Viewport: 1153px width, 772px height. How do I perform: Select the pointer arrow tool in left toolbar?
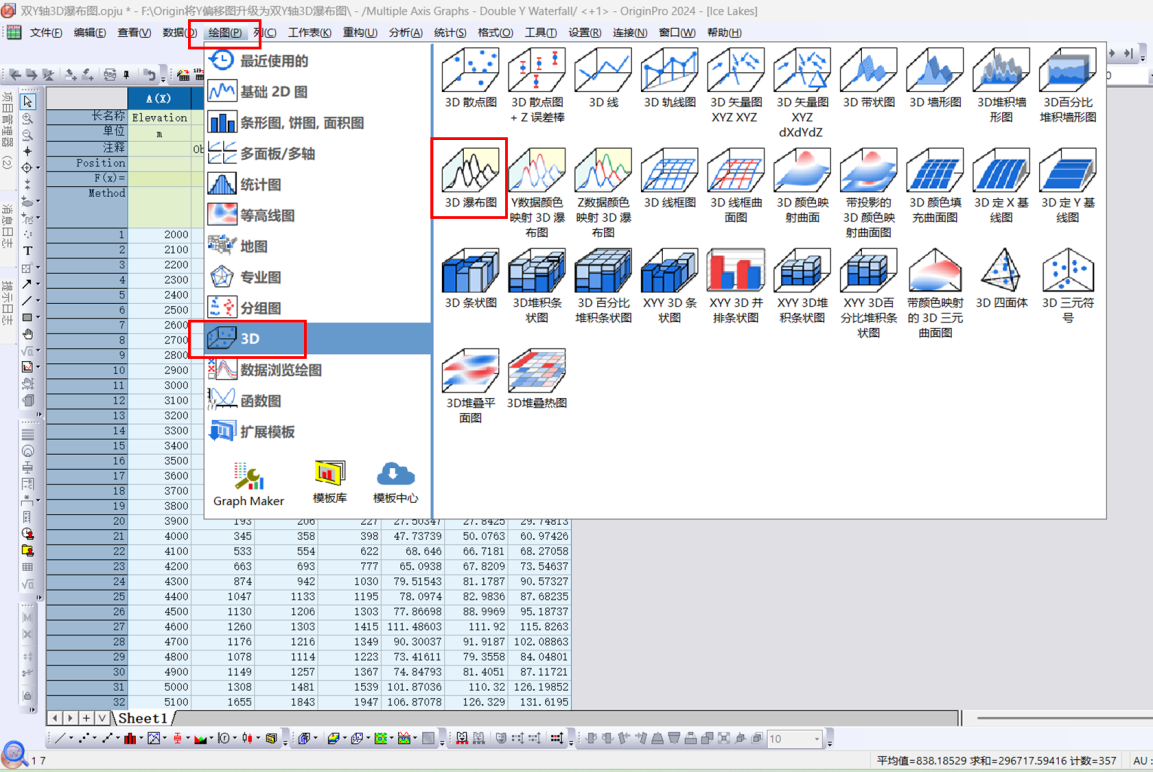pyautogui.click(x=28, y=102)
